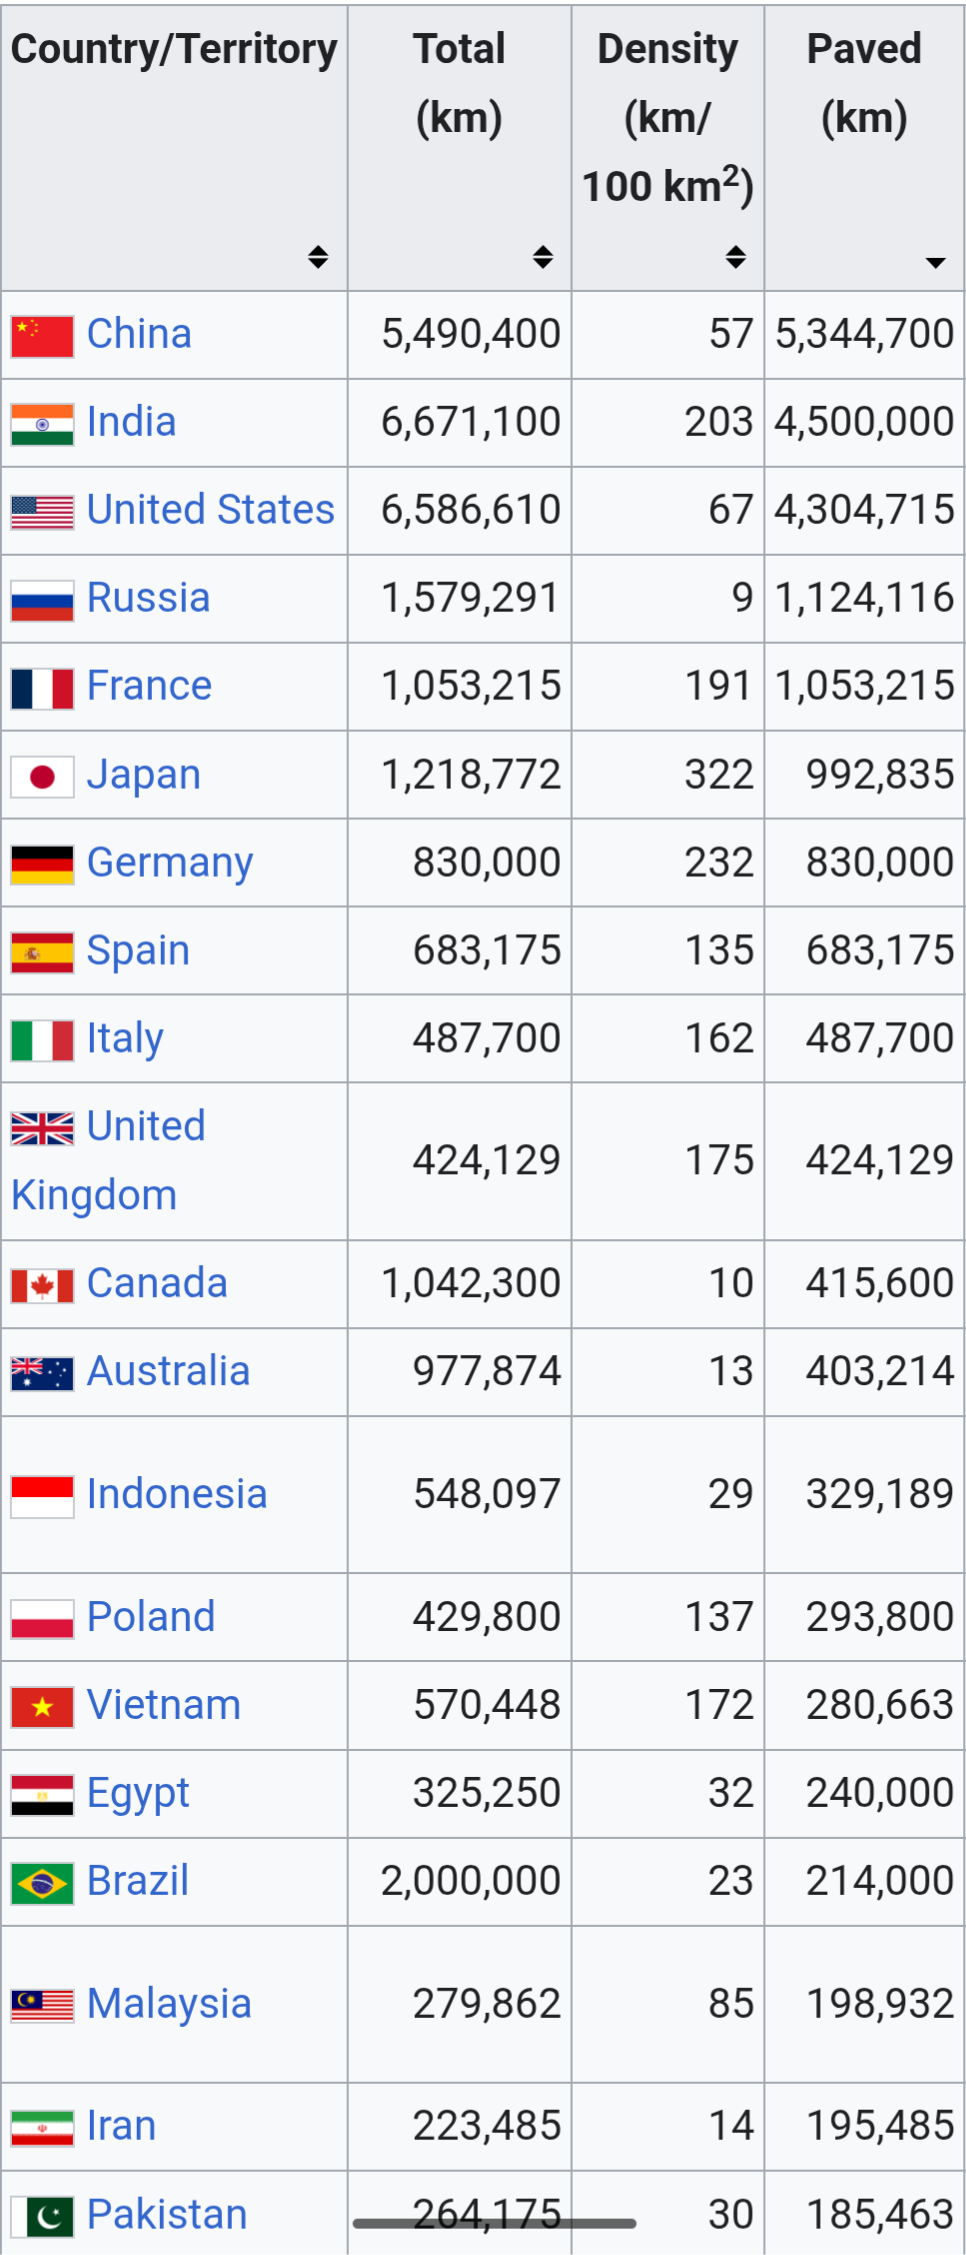
Task: Sort table by Total (km) arrows
Action: pyautogui.click(x=543, y=257)
